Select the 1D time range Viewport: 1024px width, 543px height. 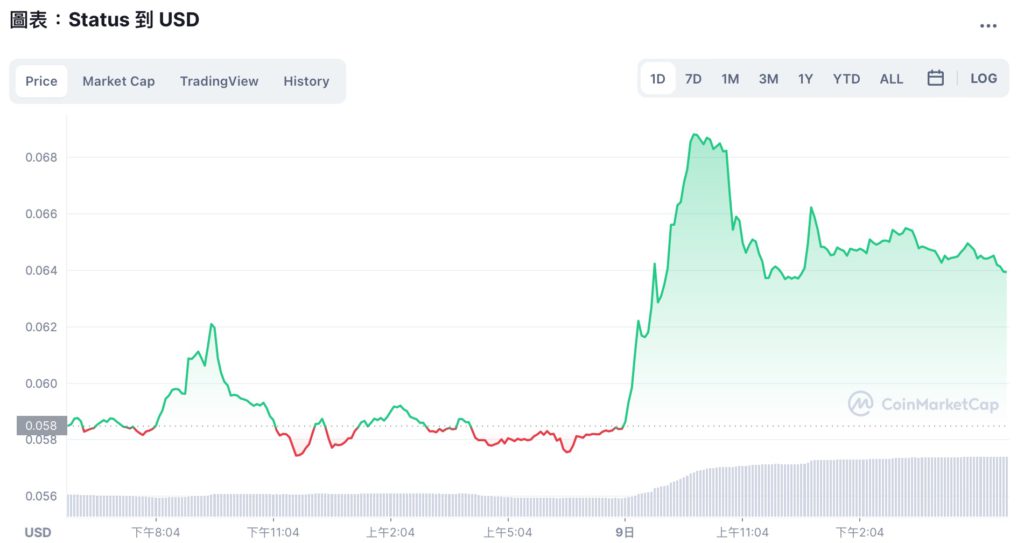[x=658, y=78]
